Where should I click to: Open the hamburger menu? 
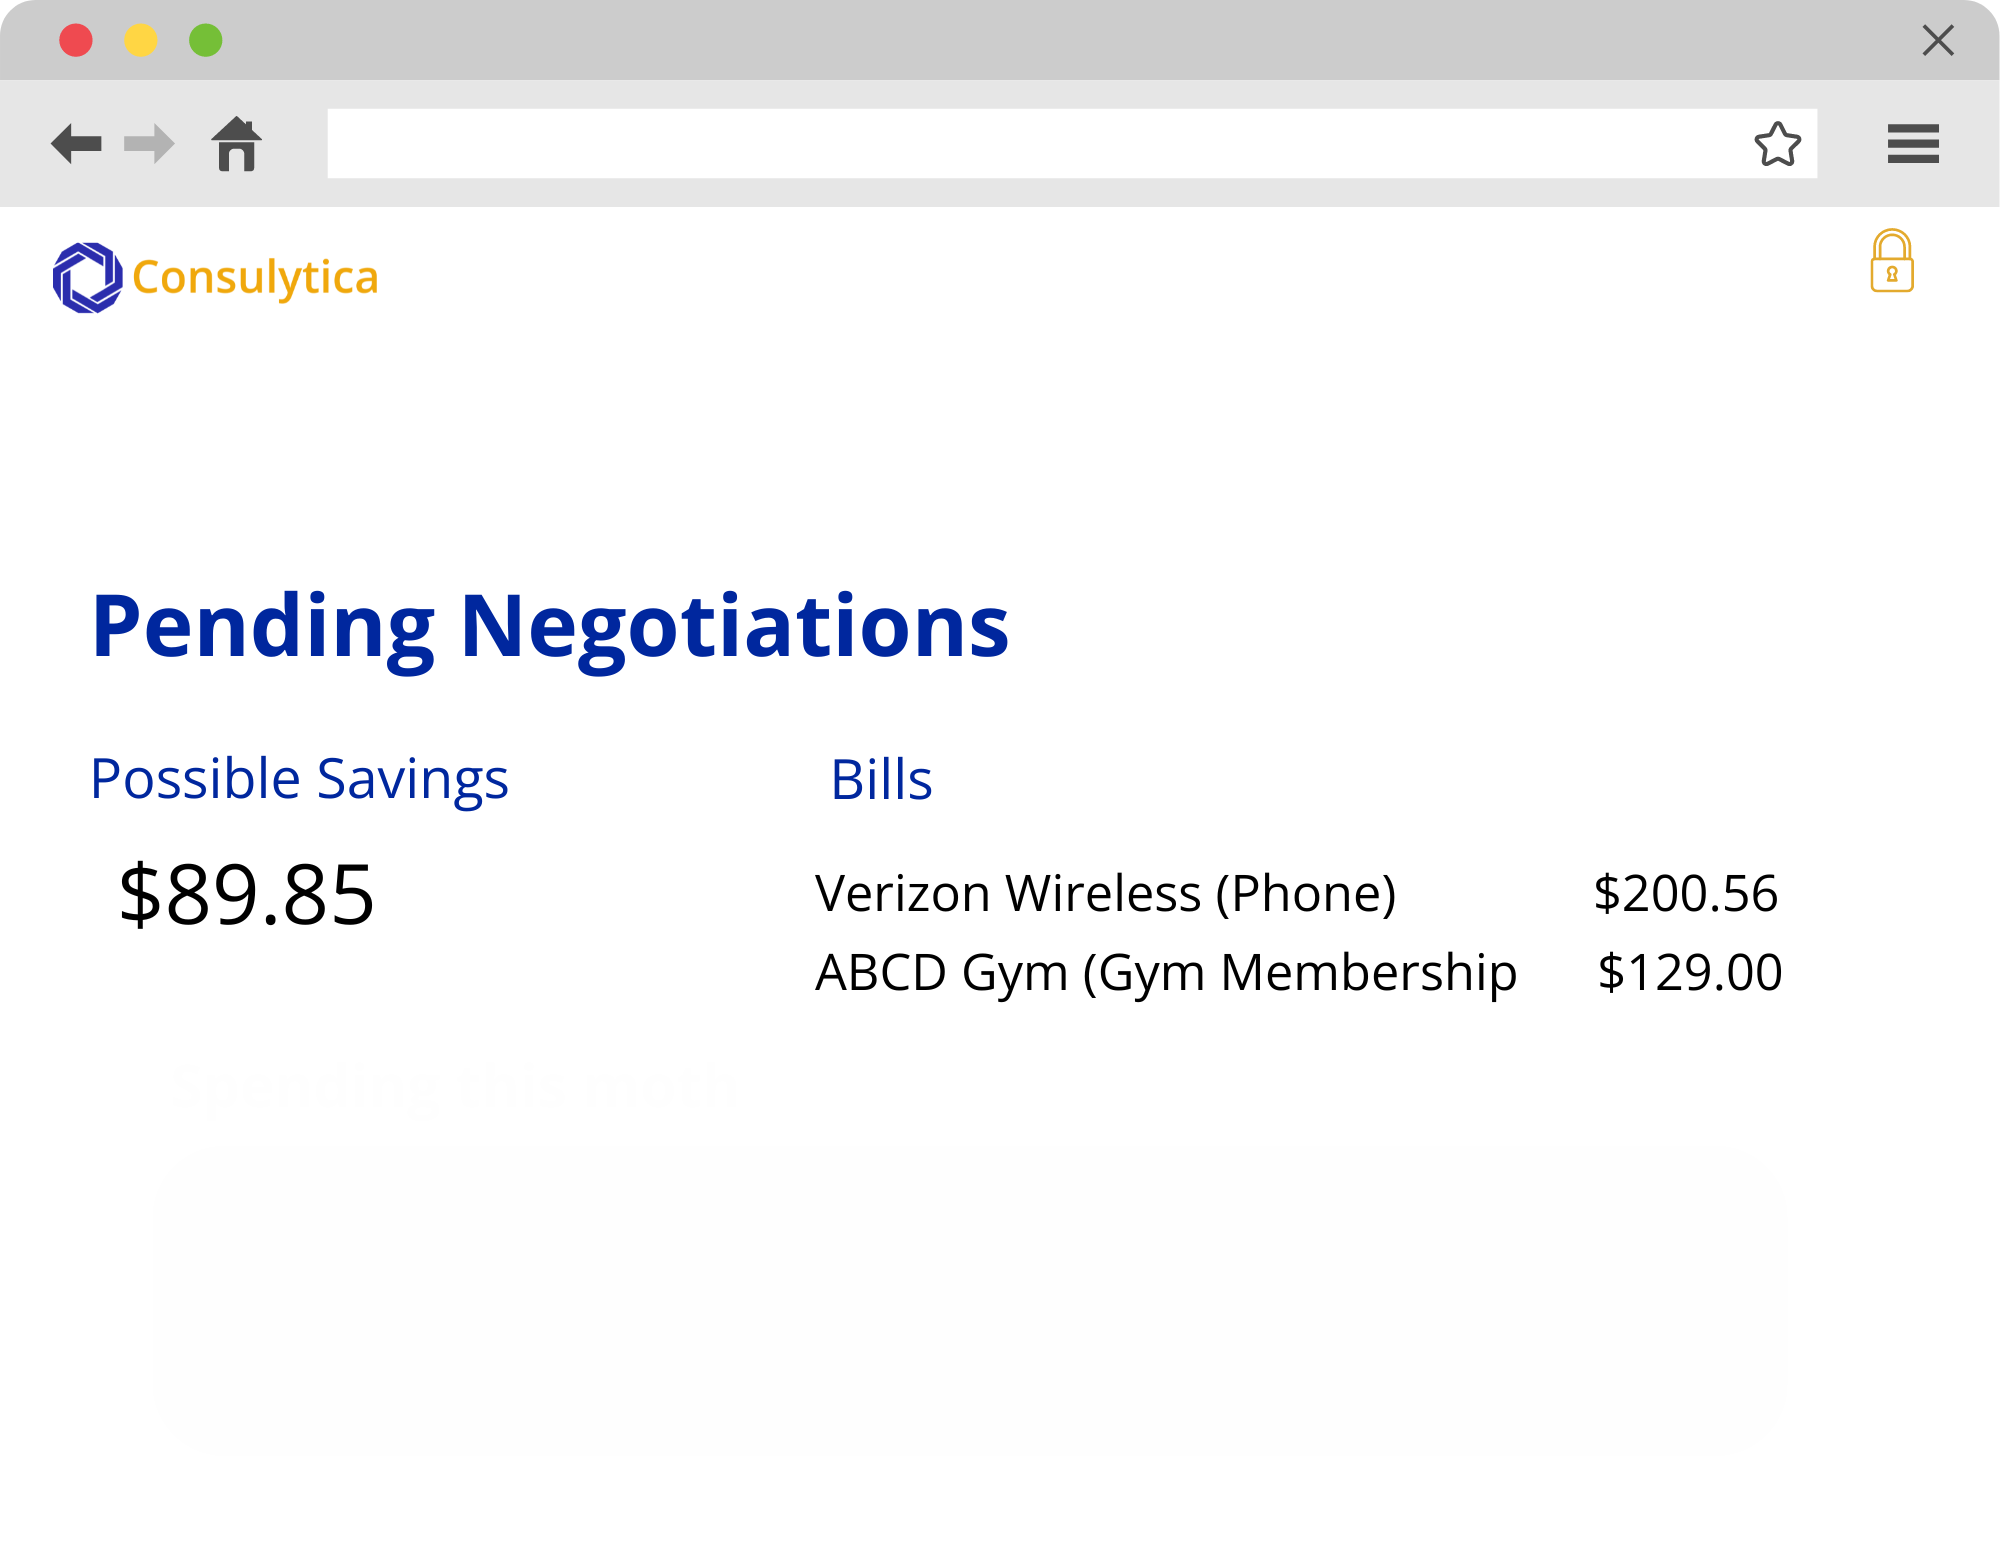pos(1913,144)
